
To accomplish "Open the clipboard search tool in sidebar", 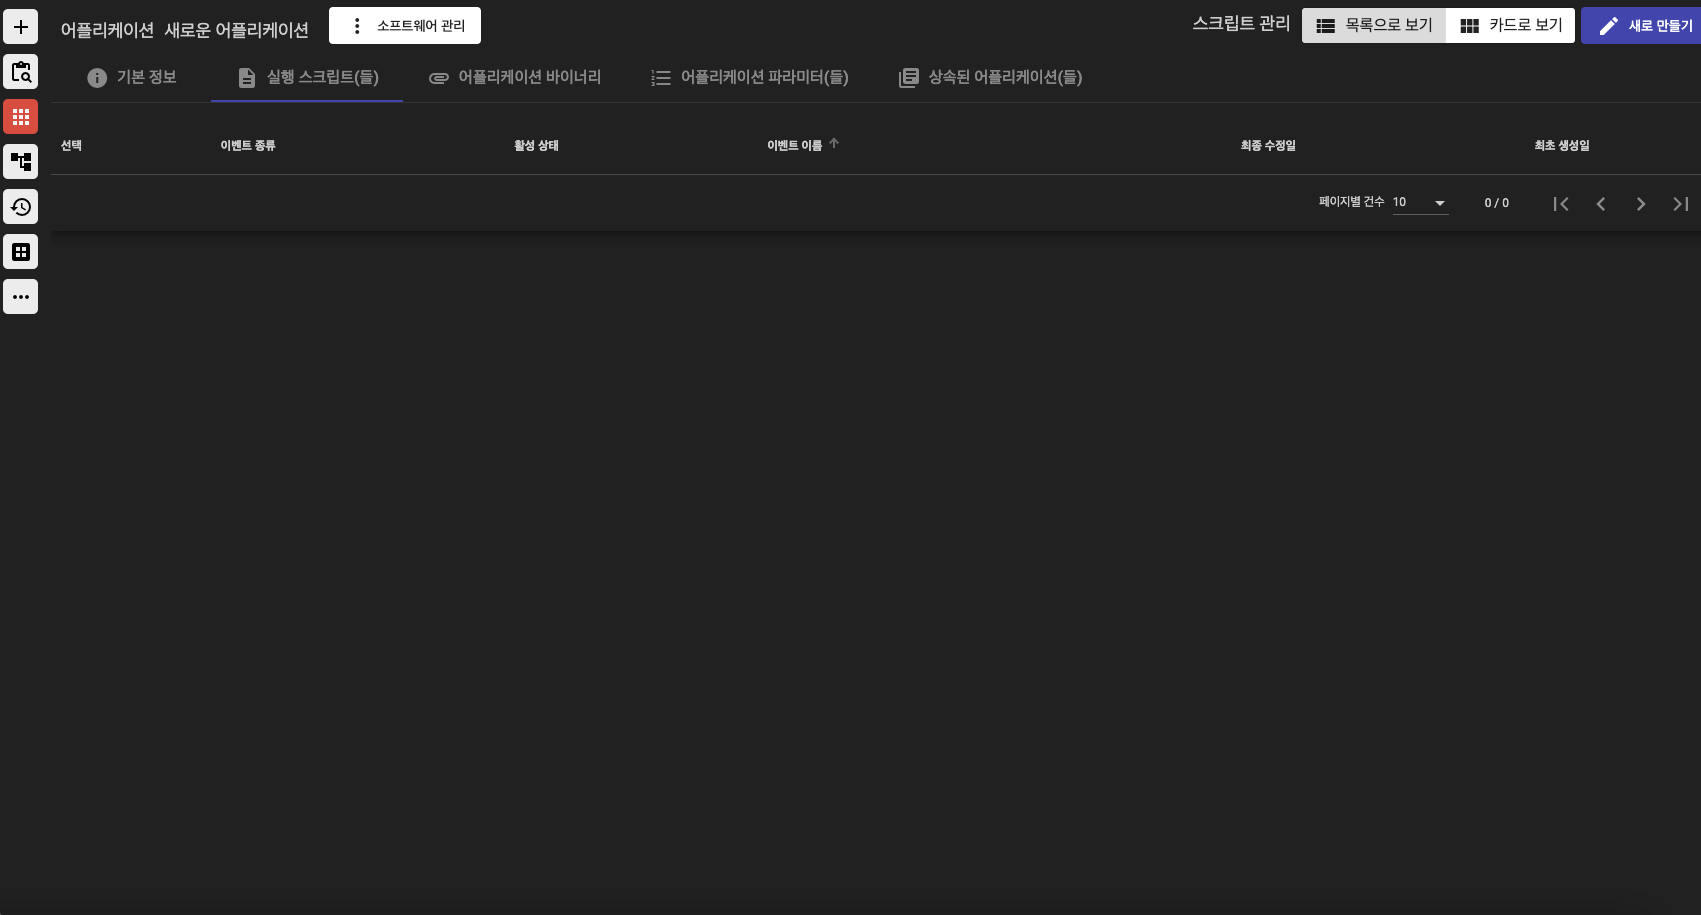I will coord(20,71).
